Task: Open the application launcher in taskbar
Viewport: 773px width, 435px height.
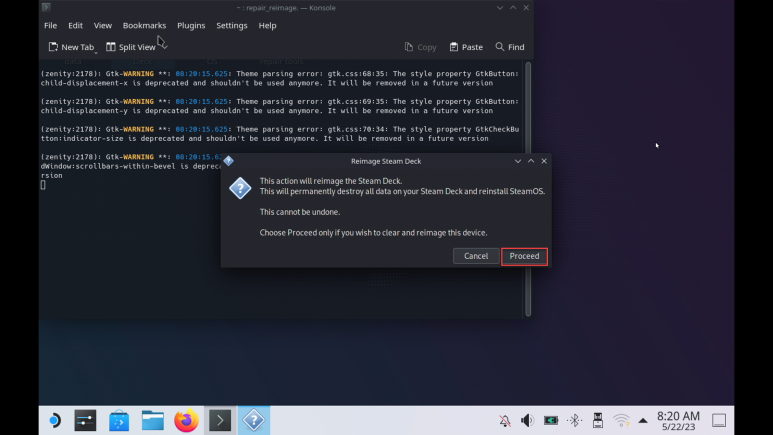Action: [54, 421]
